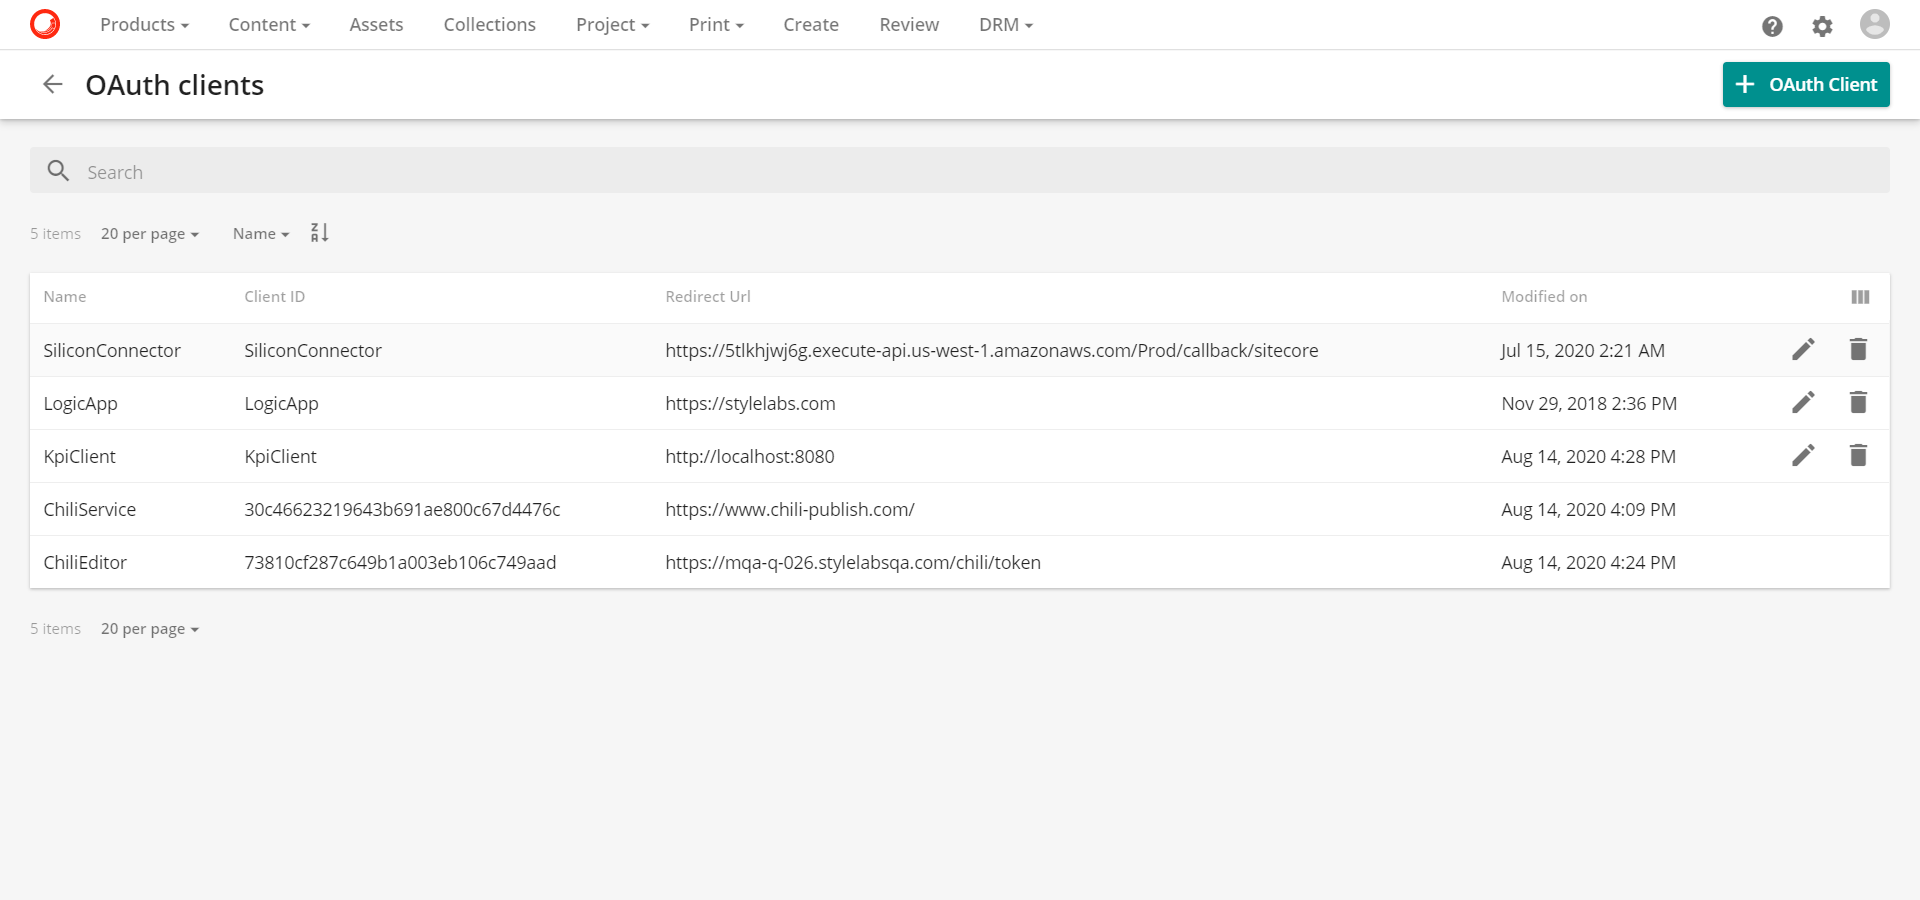This screenshot has width=1920, height=900.
Task: Edit the LogicApp client
Action: tap(1803, 403)
